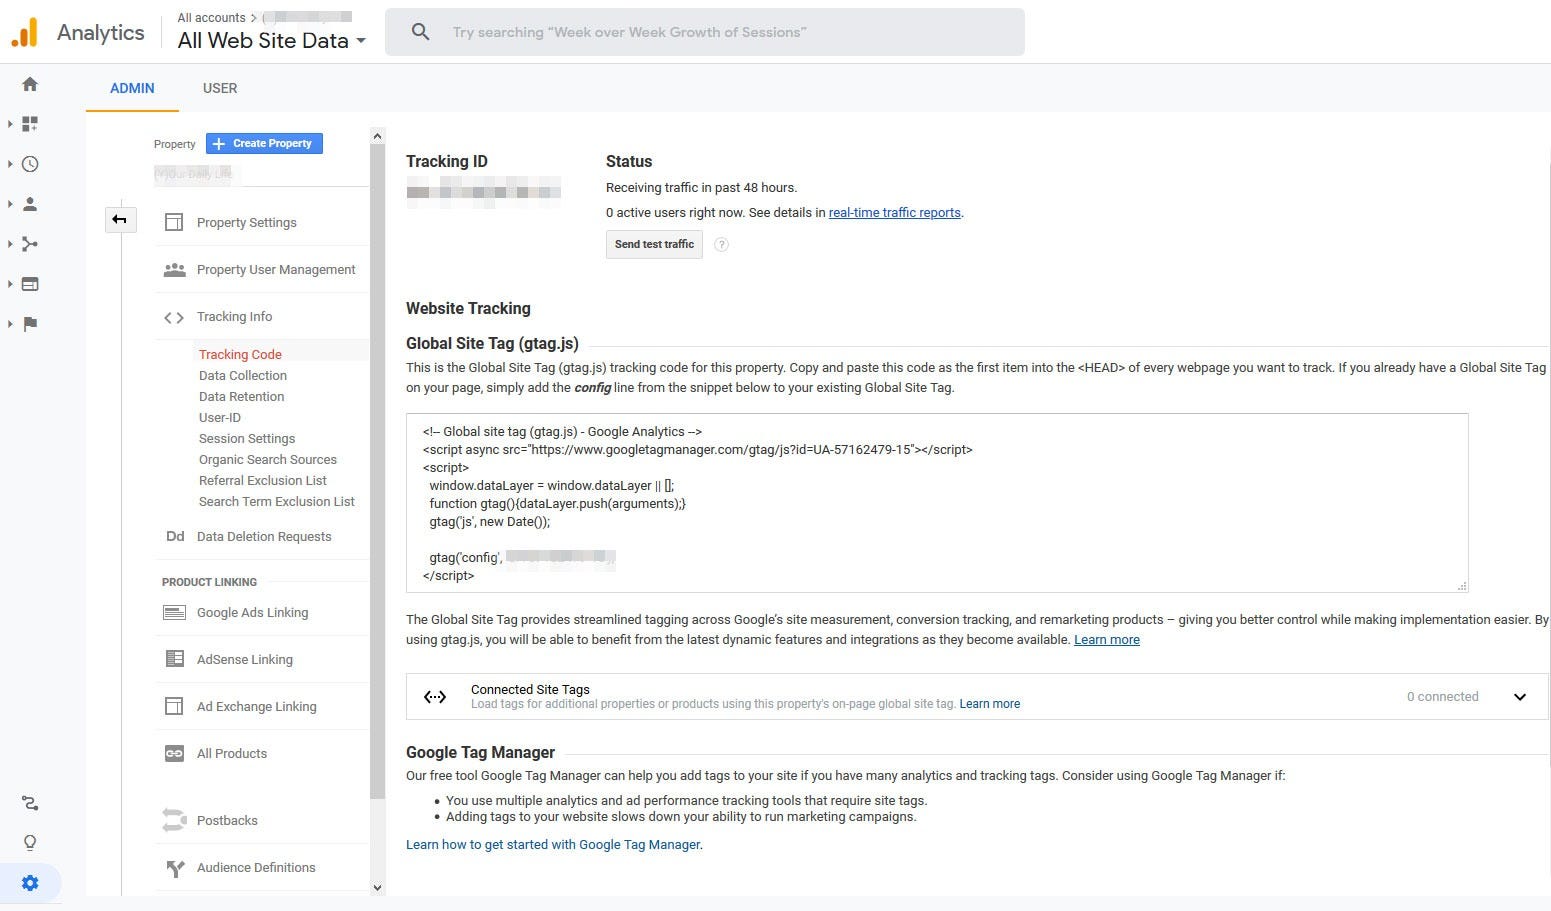Open Customization dashboards icon in left rail
This screenshot has height=911, width=1551.
[30, 124]
